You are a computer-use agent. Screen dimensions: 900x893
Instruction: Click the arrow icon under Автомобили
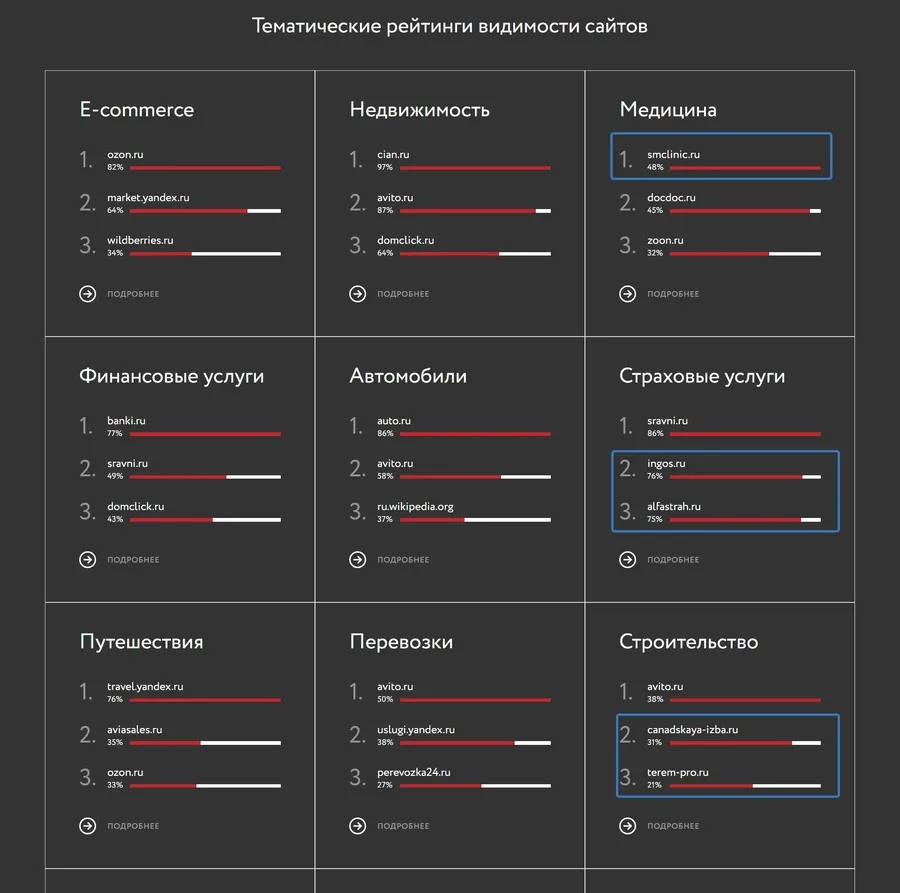coord(358,560)
